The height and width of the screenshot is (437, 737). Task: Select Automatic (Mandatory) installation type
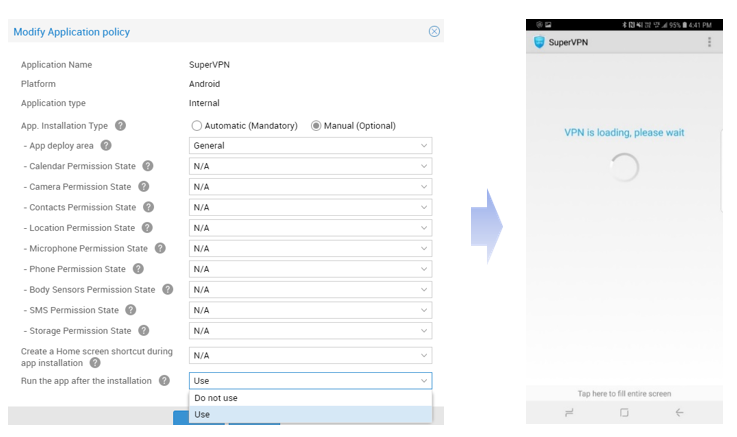(196, 125)
